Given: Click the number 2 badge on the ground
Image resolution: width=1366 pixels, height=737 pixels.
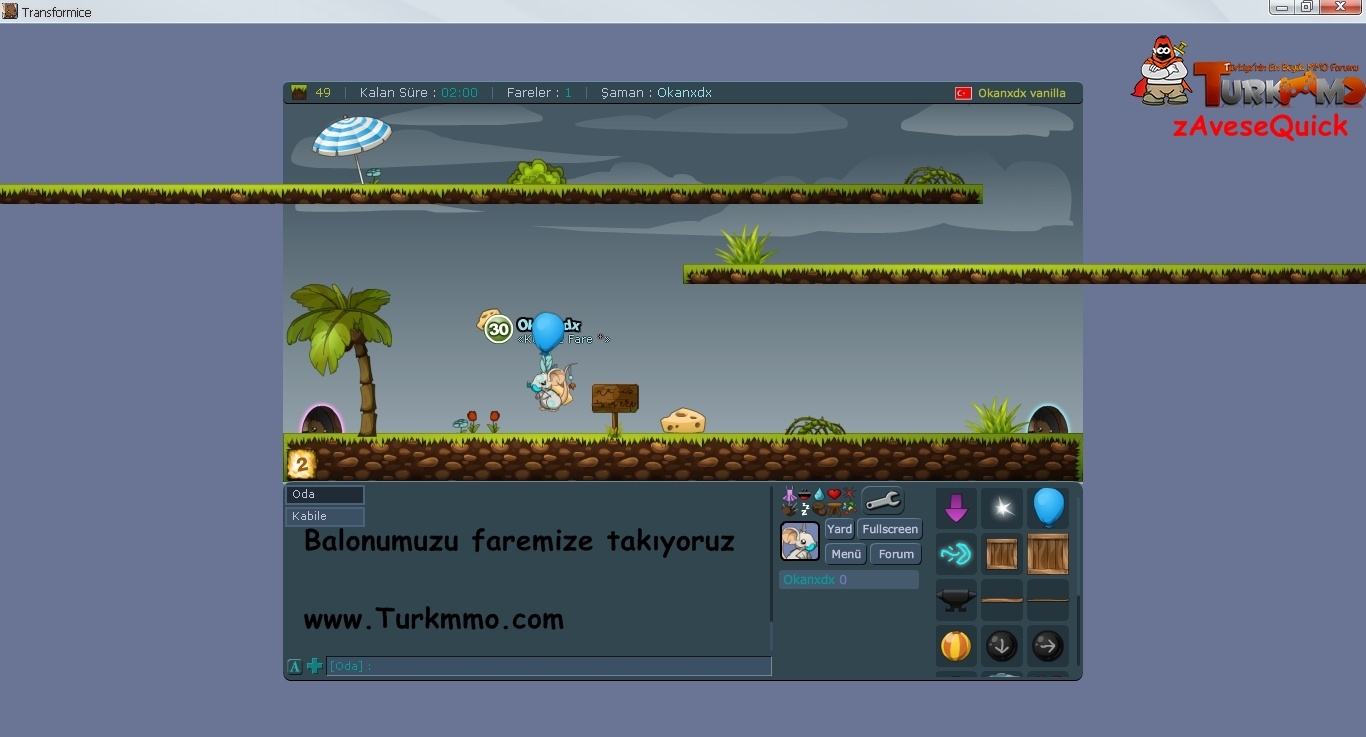Looking at the screenshot, I should [x=301, y=464].
